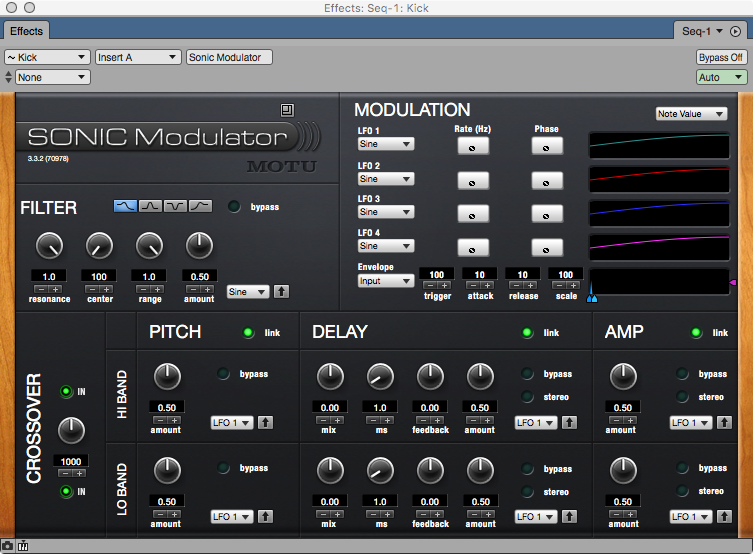The height and width of the screenshot is (554, 753).
Task: Open the Envelope Input source dropdown
Action: 386,280
